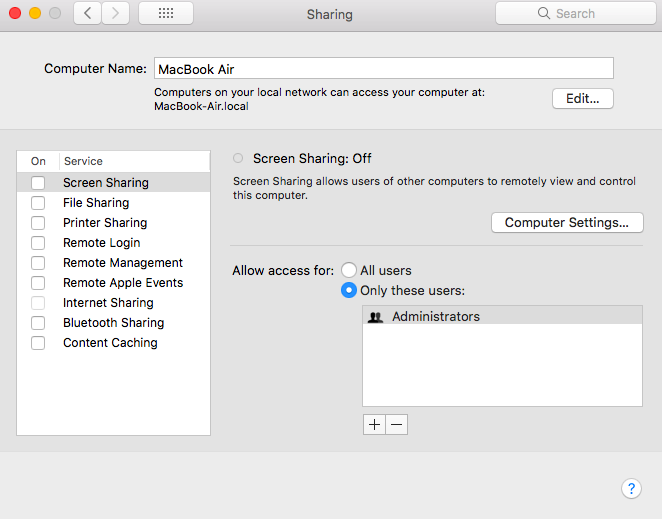This screenshot has height=519, width=662.
Task: Open help with the question mark button
Action: 631,489
